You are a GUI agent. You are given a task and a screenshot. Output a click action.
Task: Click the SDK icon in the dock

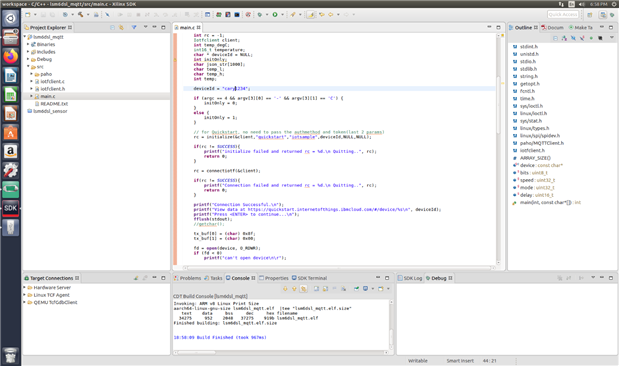coord(11,208)
